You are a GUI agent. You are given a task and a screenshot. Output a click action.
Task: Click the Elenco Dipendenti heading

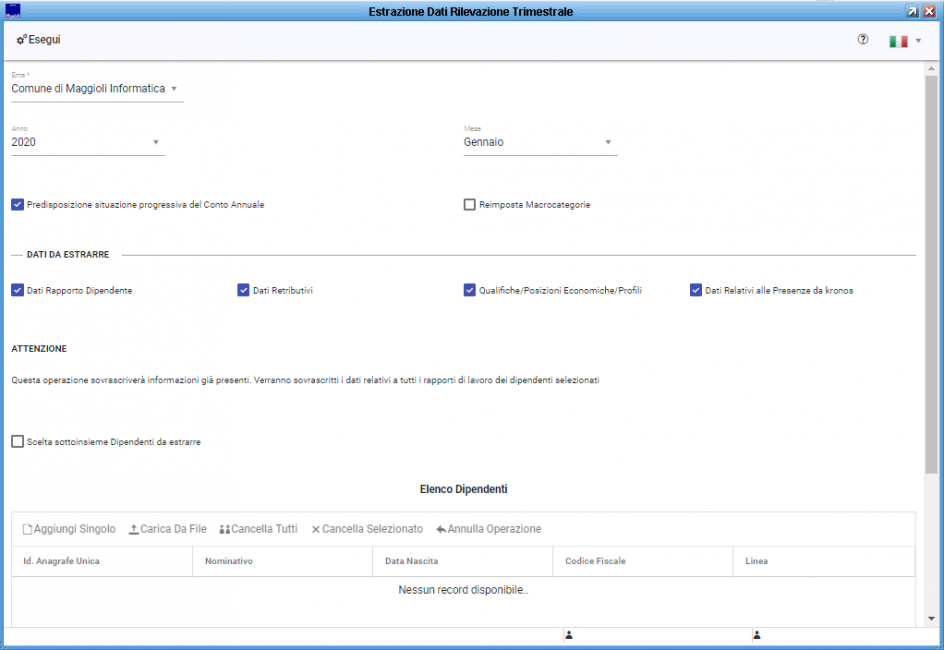click(x=464, y=489)
